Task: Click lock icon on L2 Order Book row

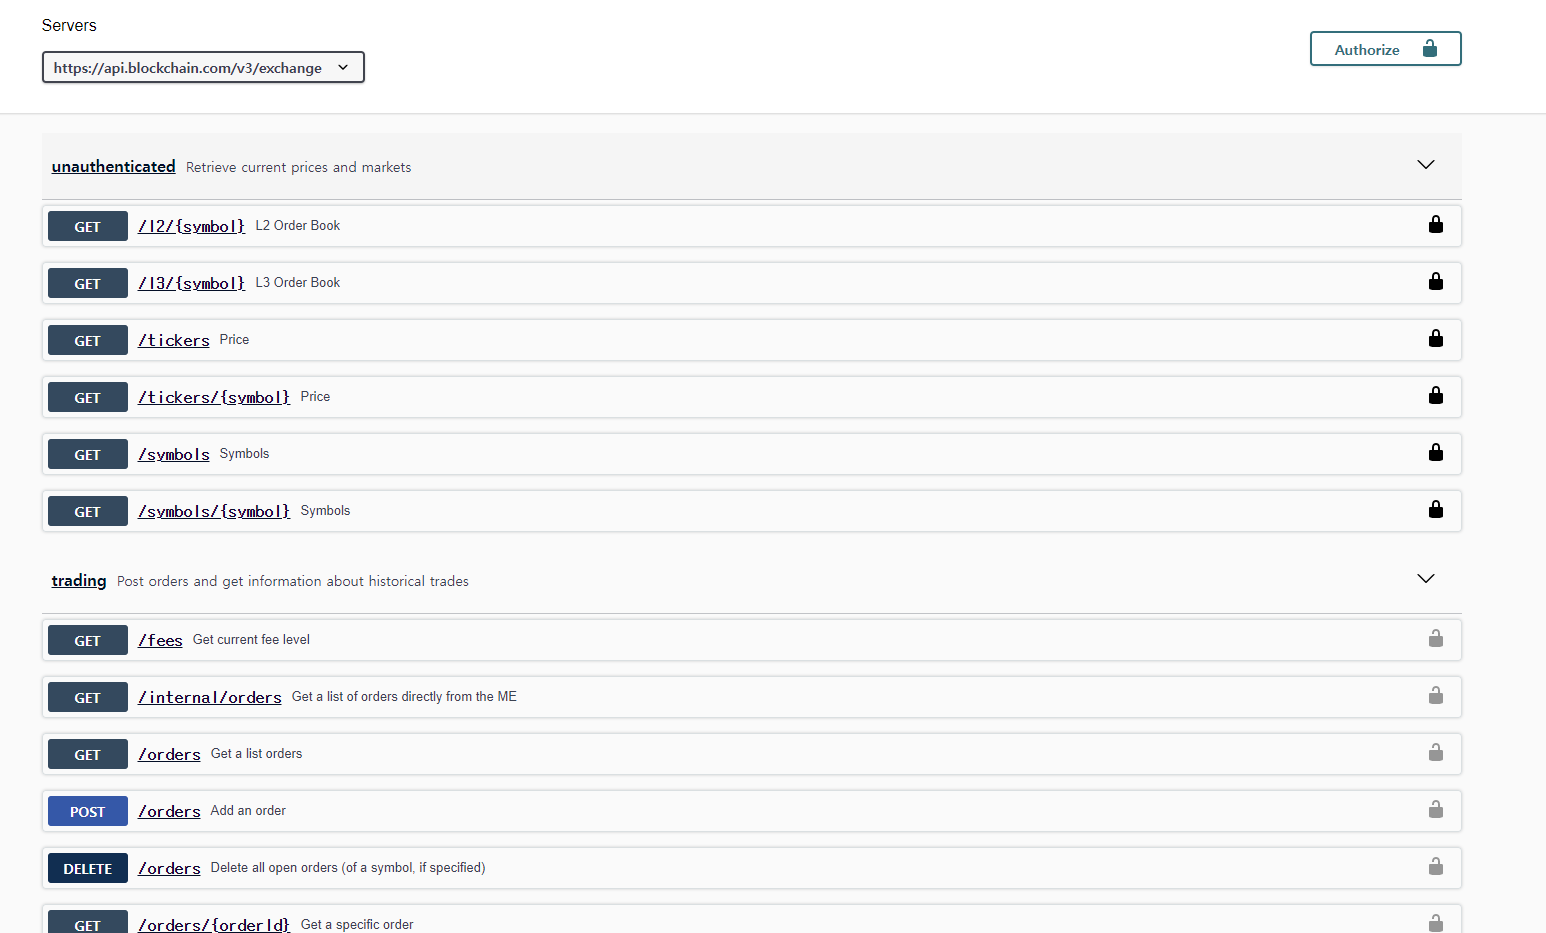Action: click(x=1436, y=224)
